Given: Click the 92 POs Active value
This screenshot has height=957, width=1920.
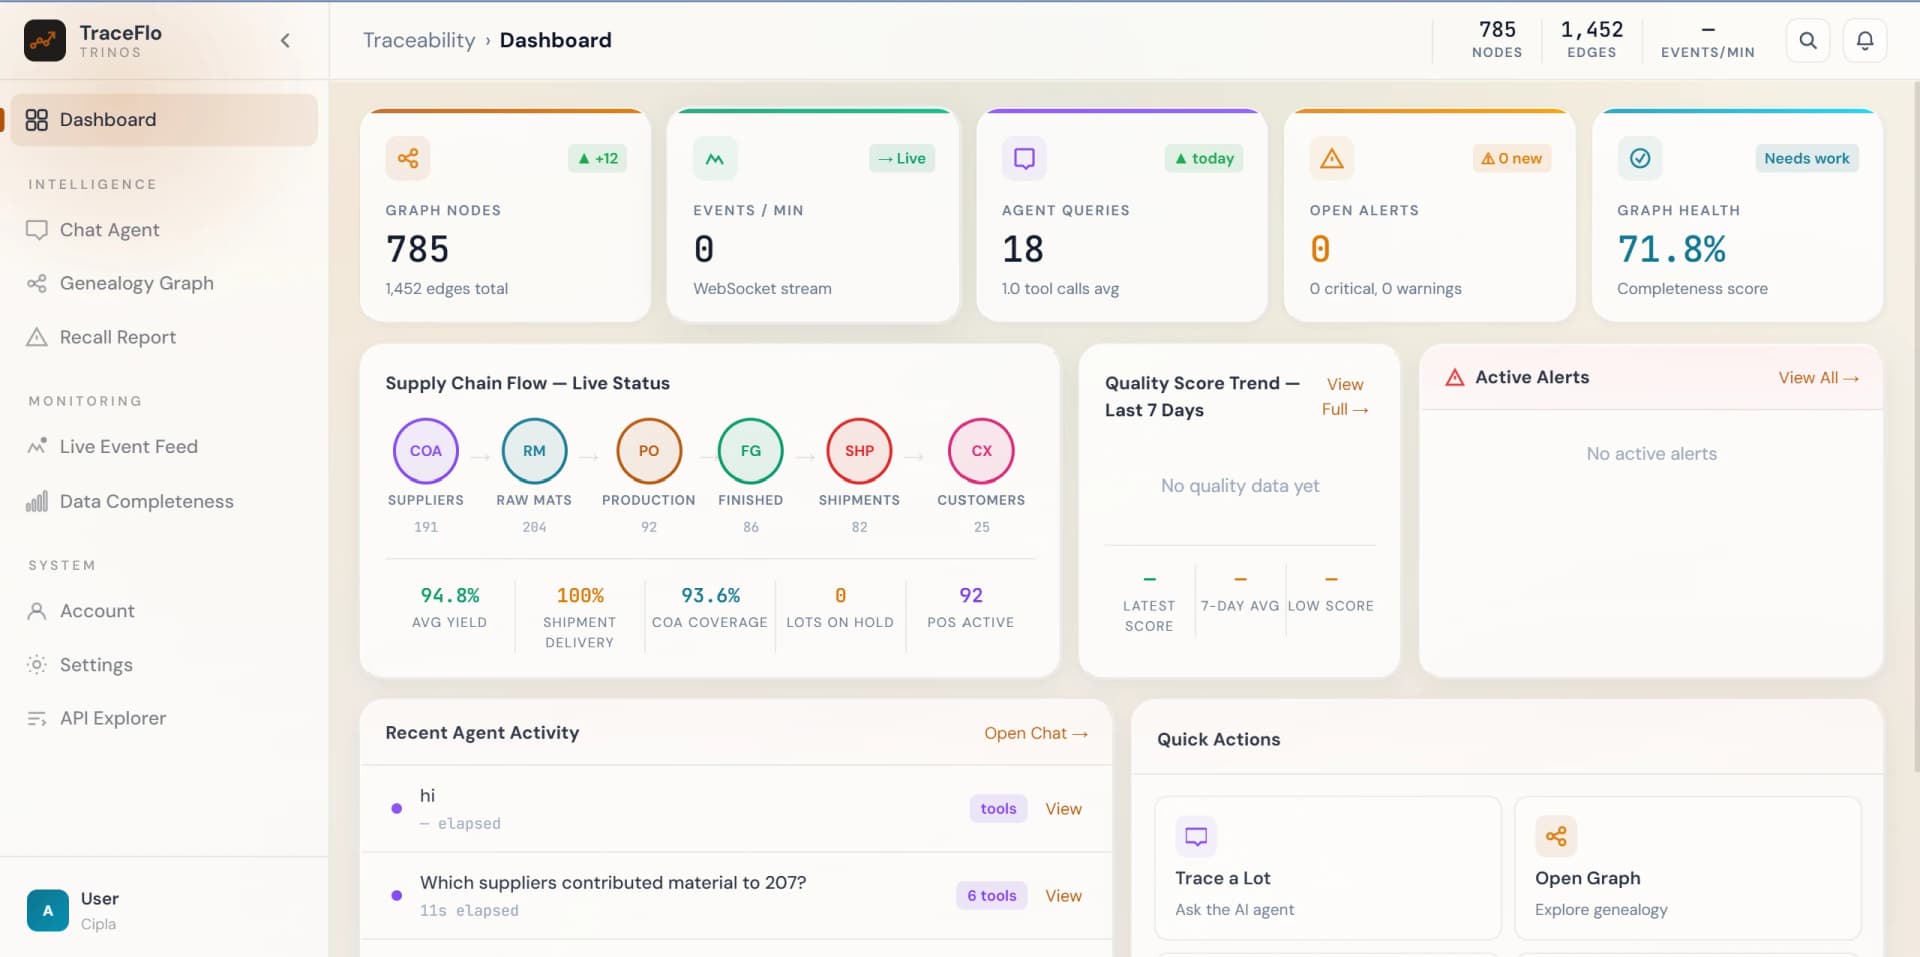Looking at the screenshot, I should (x=971, y=595).
